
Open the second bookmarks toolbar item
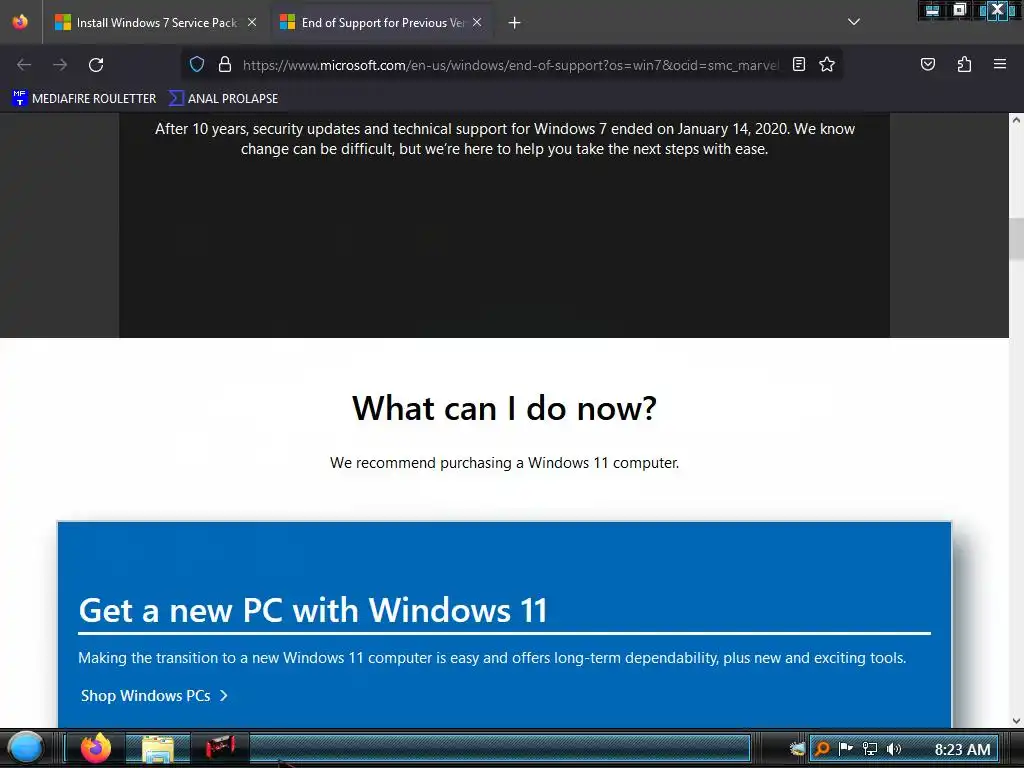pyautogui.click(x=224, y=99)
